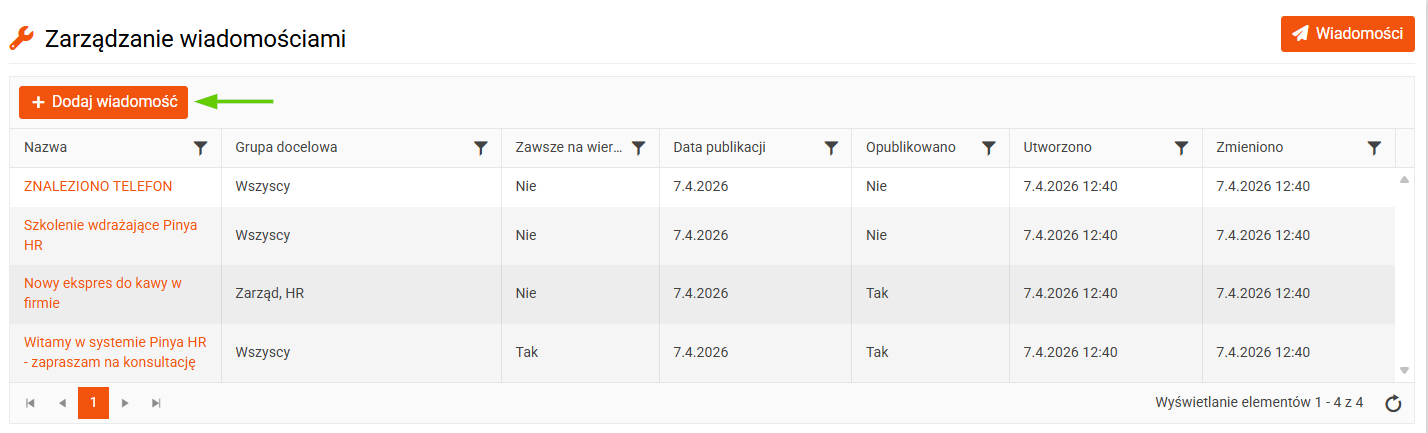Filter the Zmieniono column
Viewport: 1428px width, 433px height.
[x=1374, y=148]
